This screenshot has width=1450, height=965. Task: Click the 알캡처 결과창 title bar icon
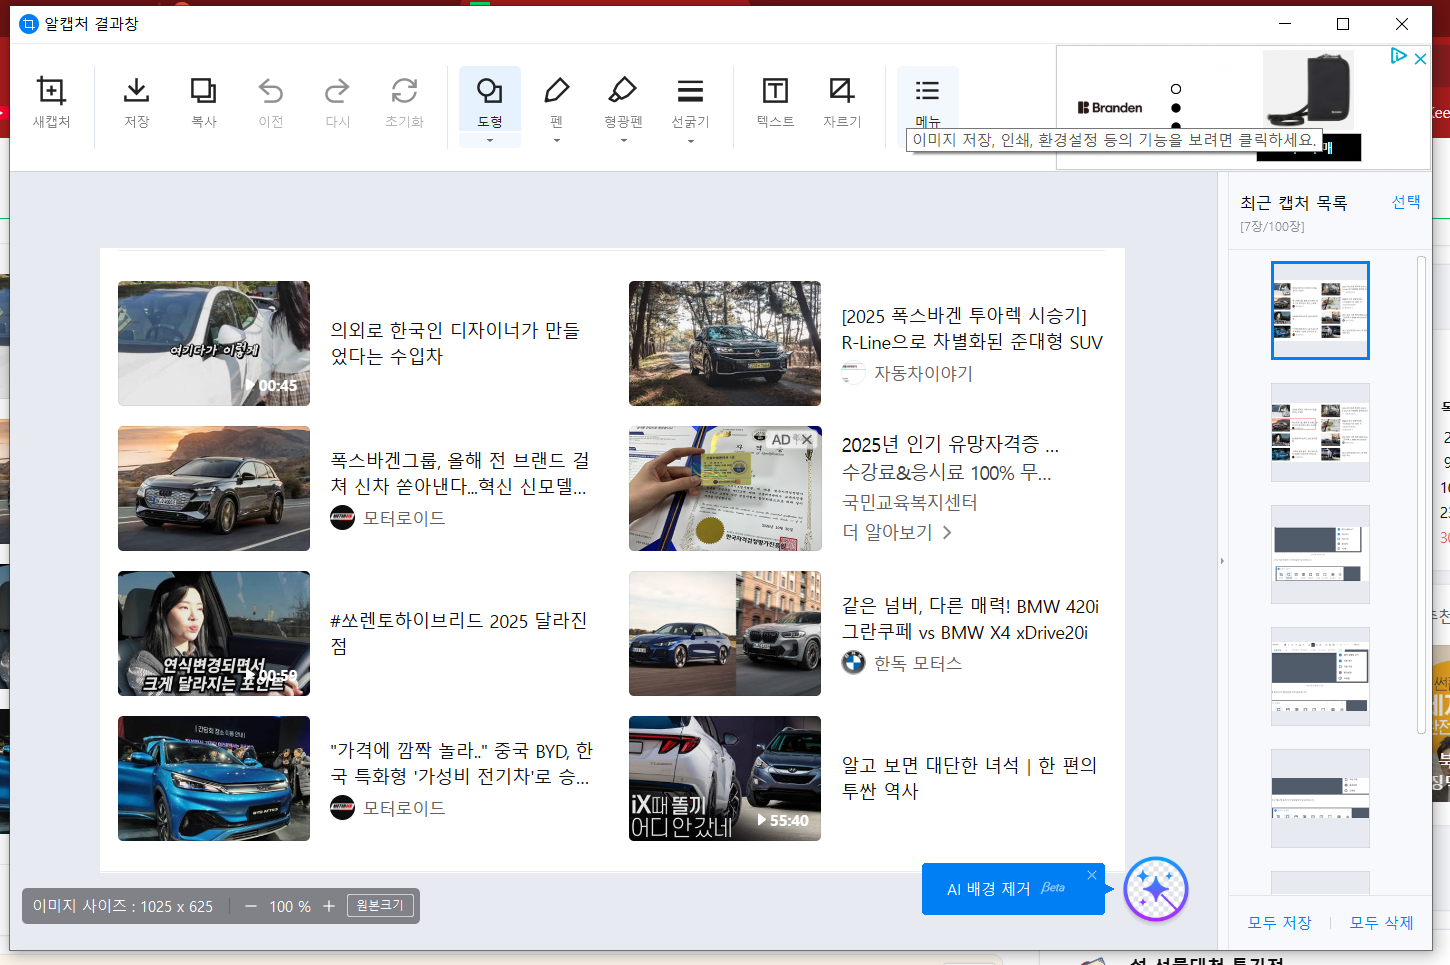pyautogui.click(x=29, y=24)
